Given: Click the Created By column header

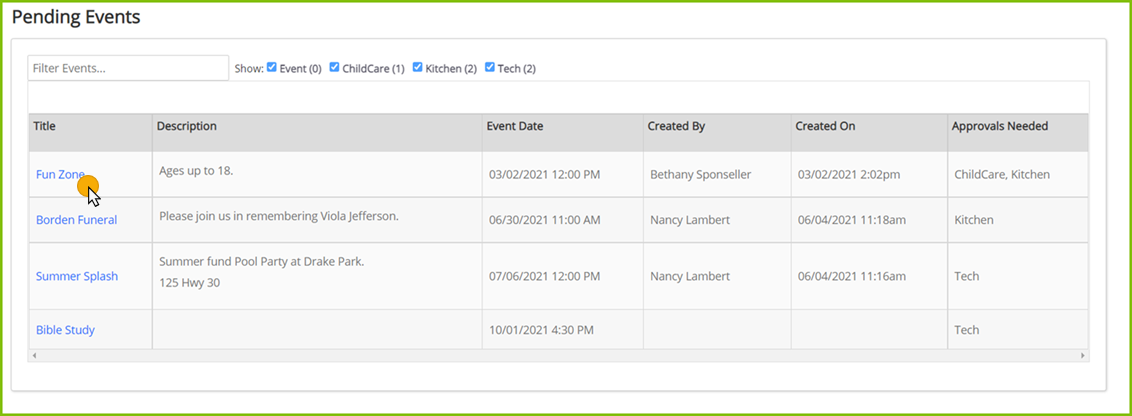Looking at the screenshot, I should tap(676, 126).
